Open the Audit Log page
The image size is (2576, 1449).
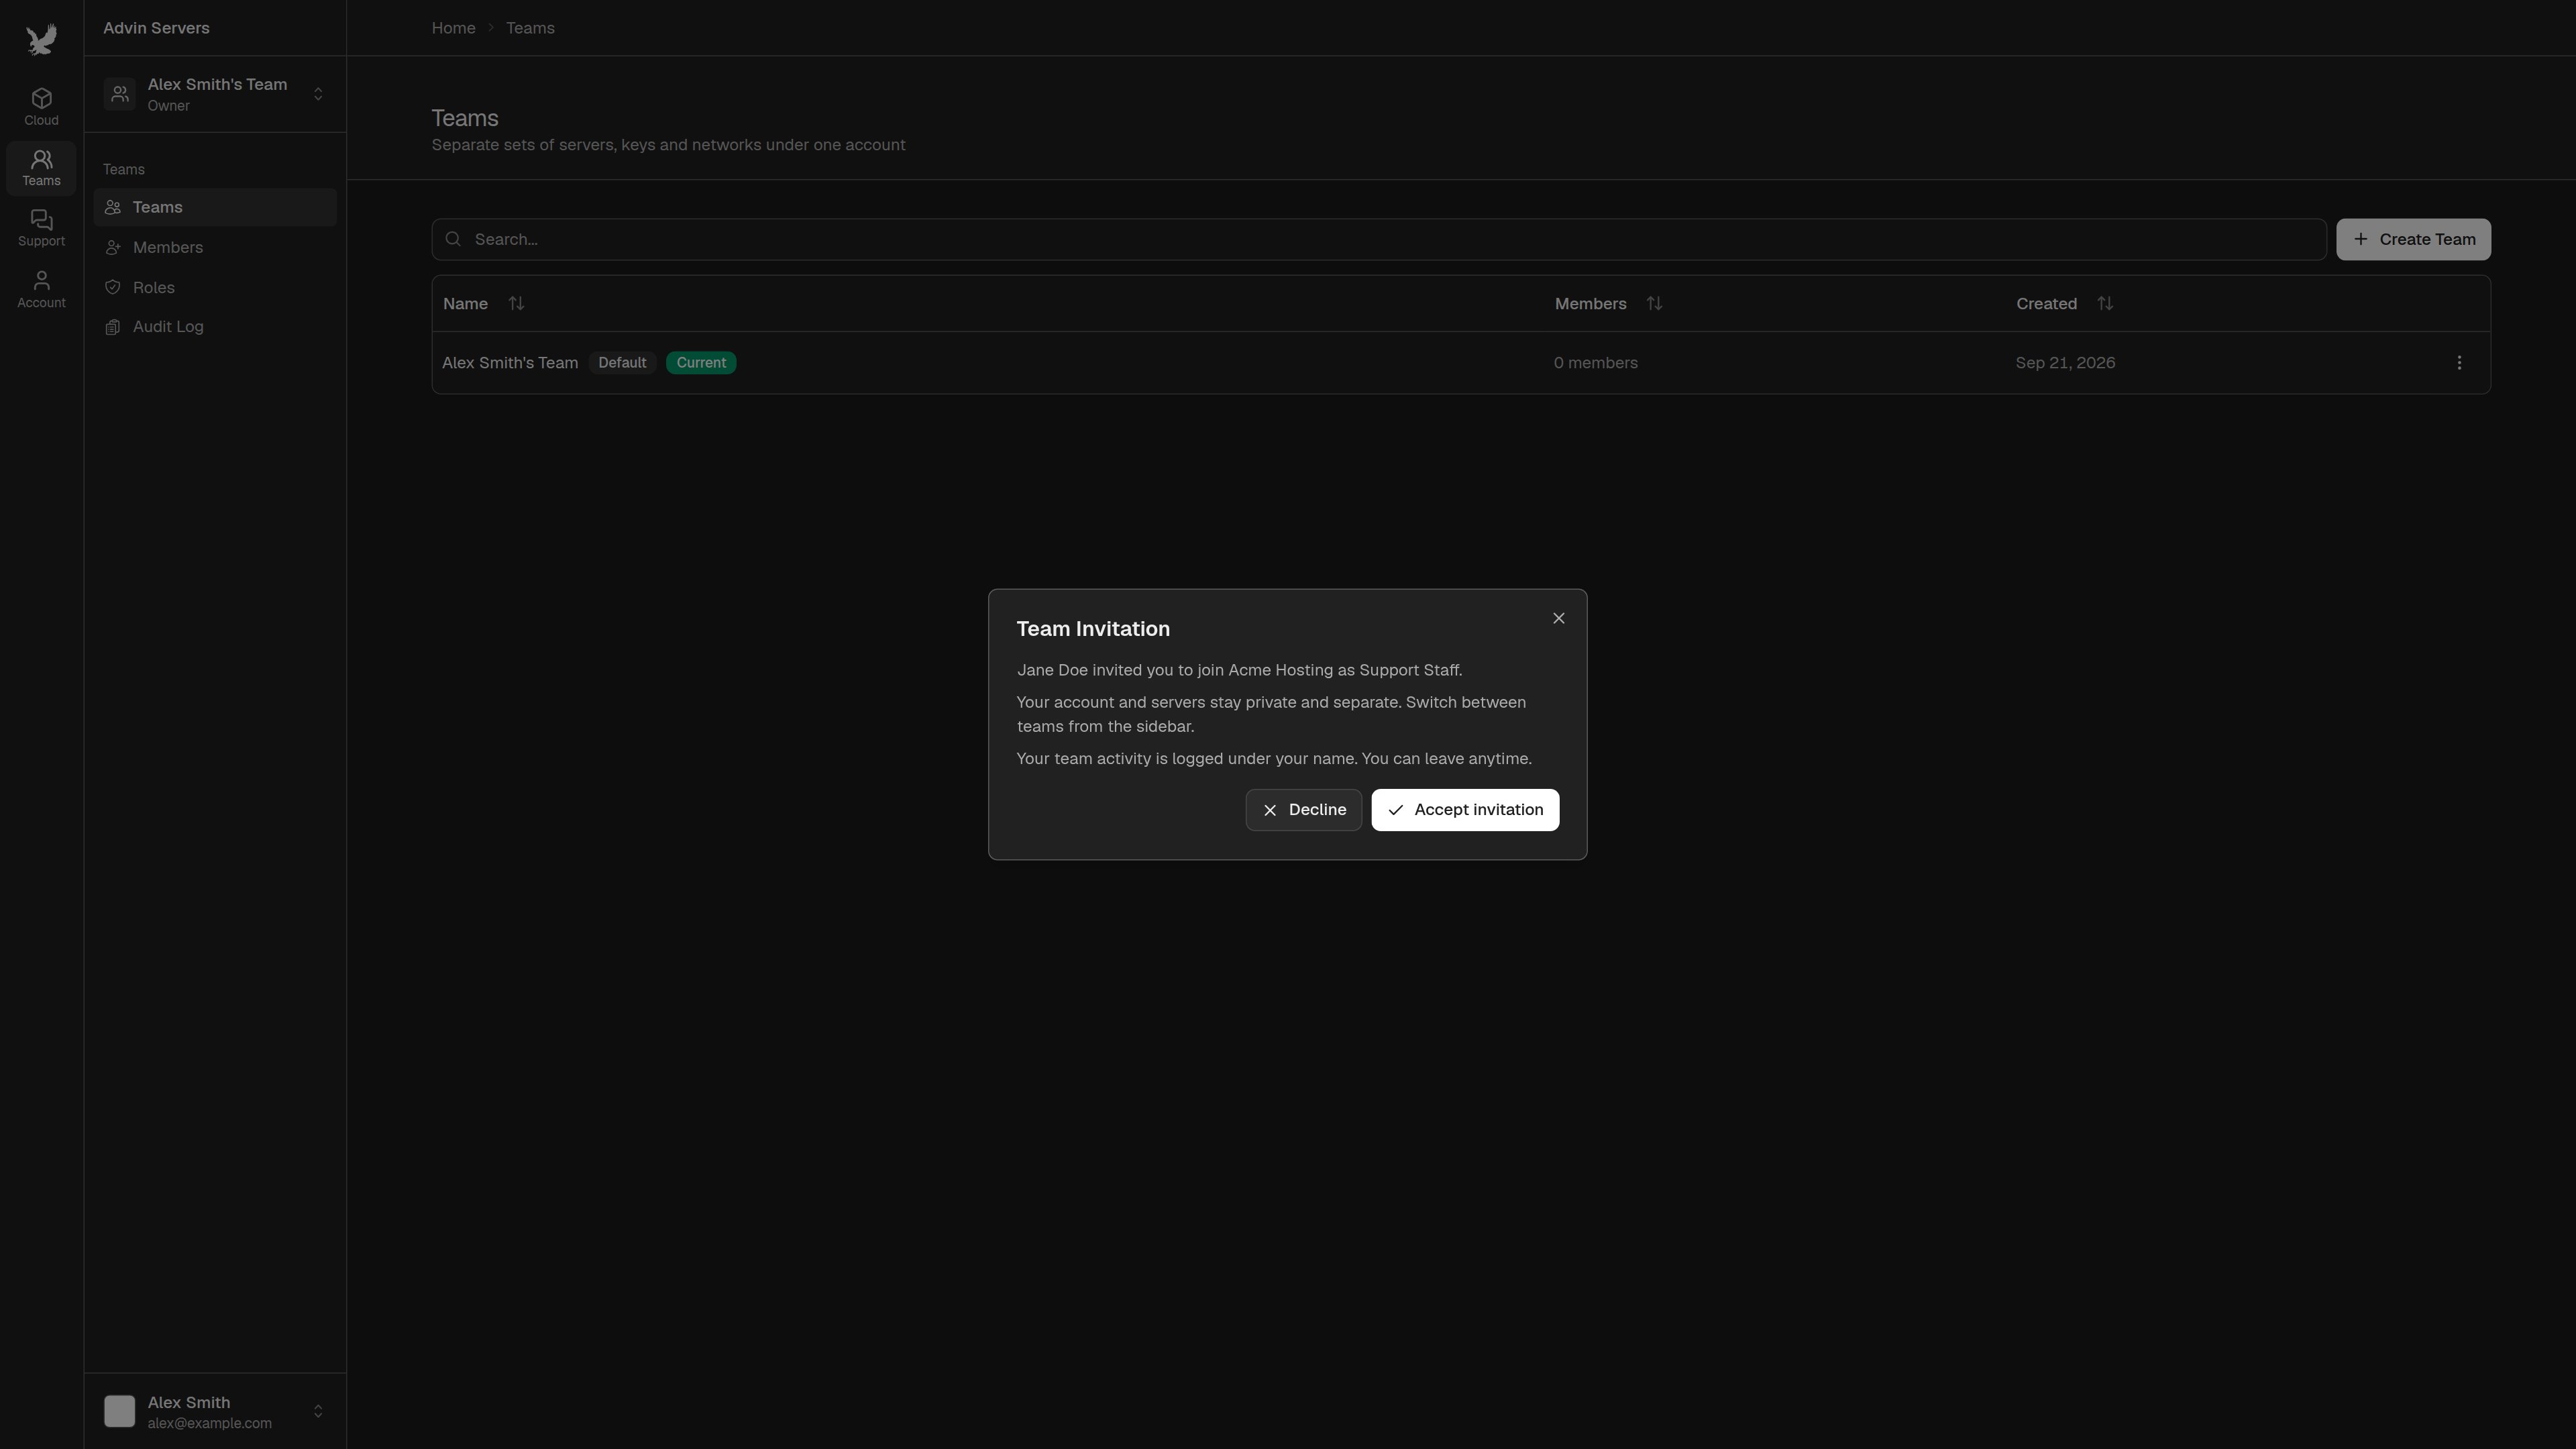click(215, 327)
